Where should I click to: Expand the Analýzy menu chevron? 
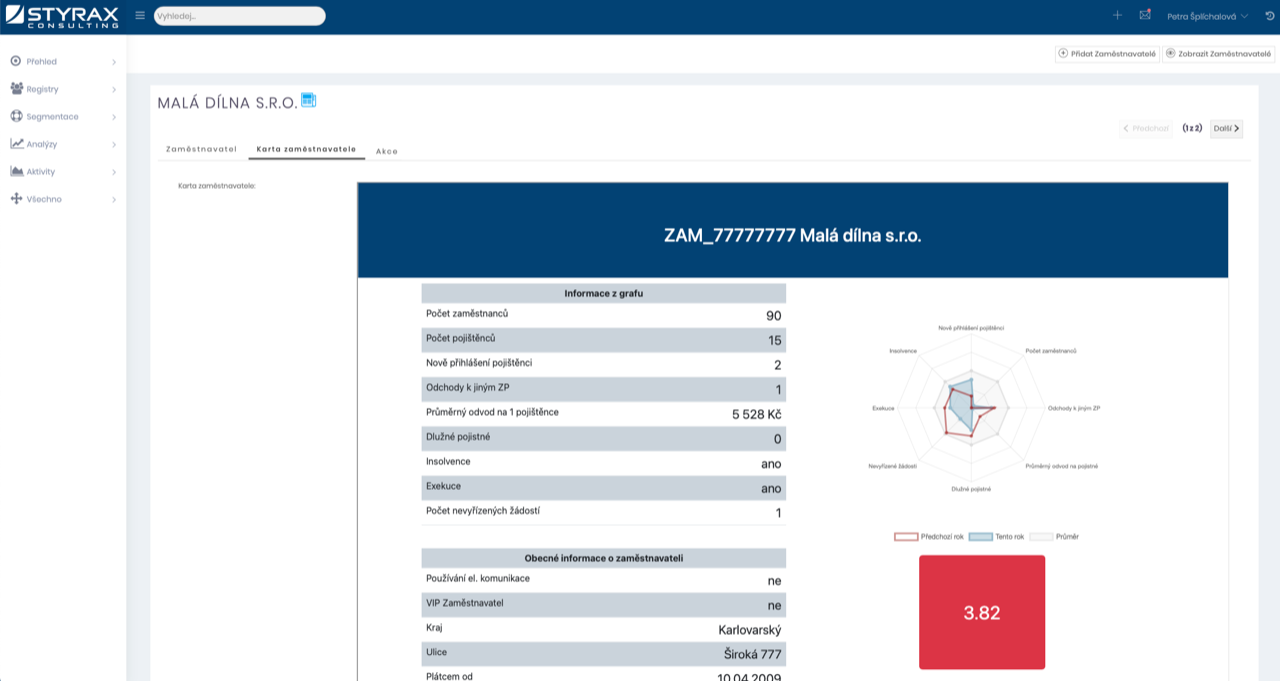click(x=114, y=144)
